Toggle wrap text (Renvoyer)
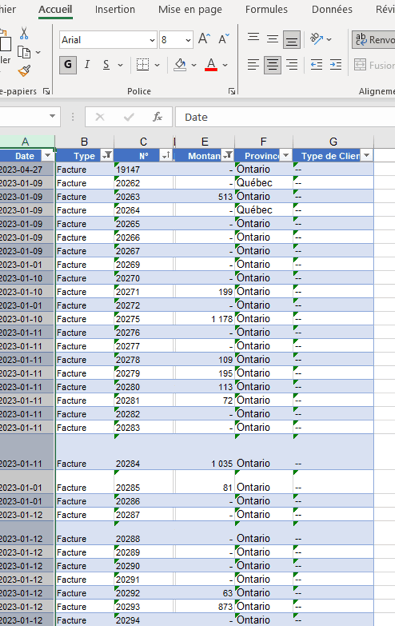The height and width of the screenshot is (626, 395). pos(374,40)
